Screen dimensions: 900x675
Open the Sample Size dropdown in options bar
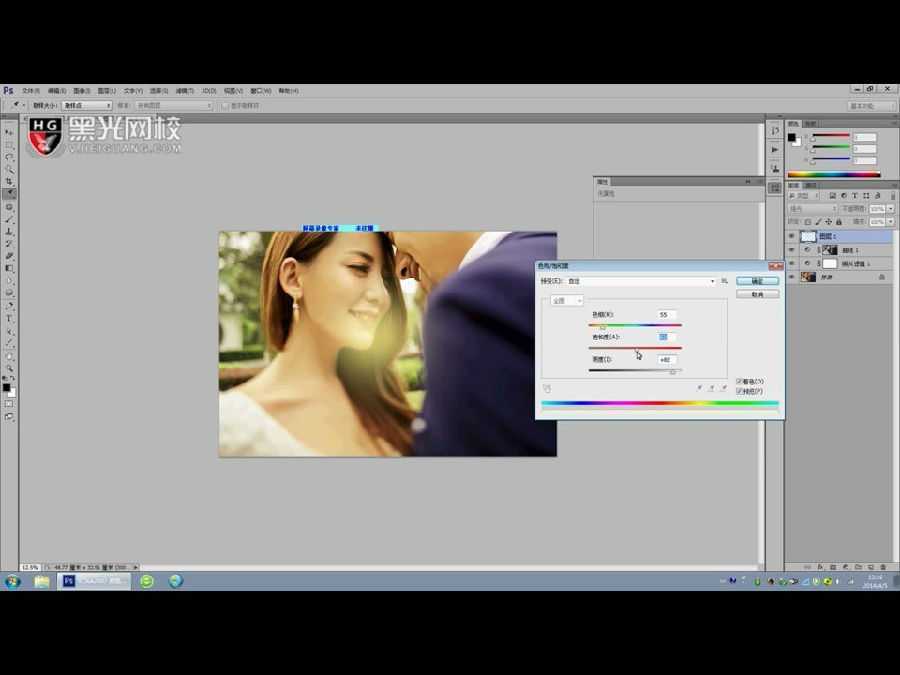pyautogui.click(x=87, y=105)
